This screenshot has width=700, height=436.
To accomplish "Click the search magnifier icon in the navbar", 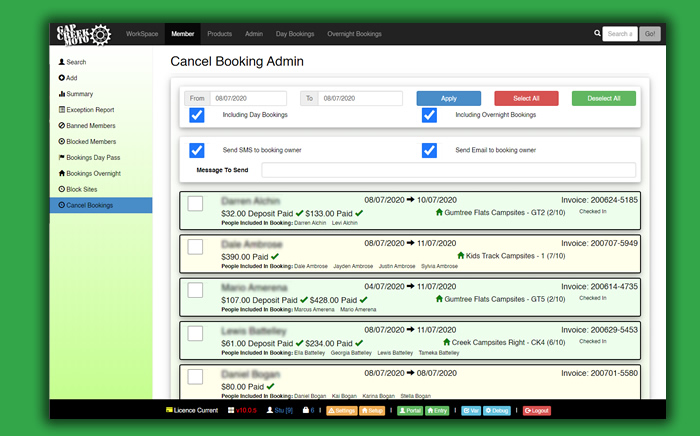I will coord(597,33).
